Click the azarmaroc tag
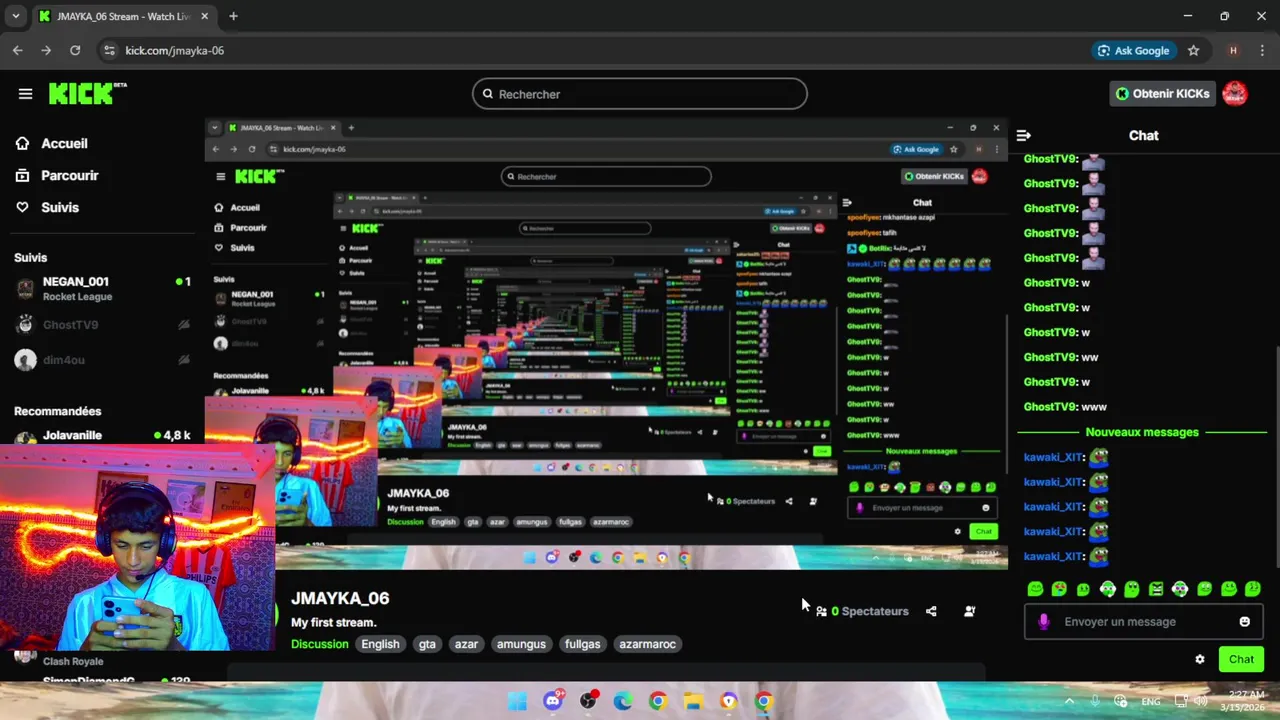The height and width of the screenshot is (720, 1280). [647, 644]
